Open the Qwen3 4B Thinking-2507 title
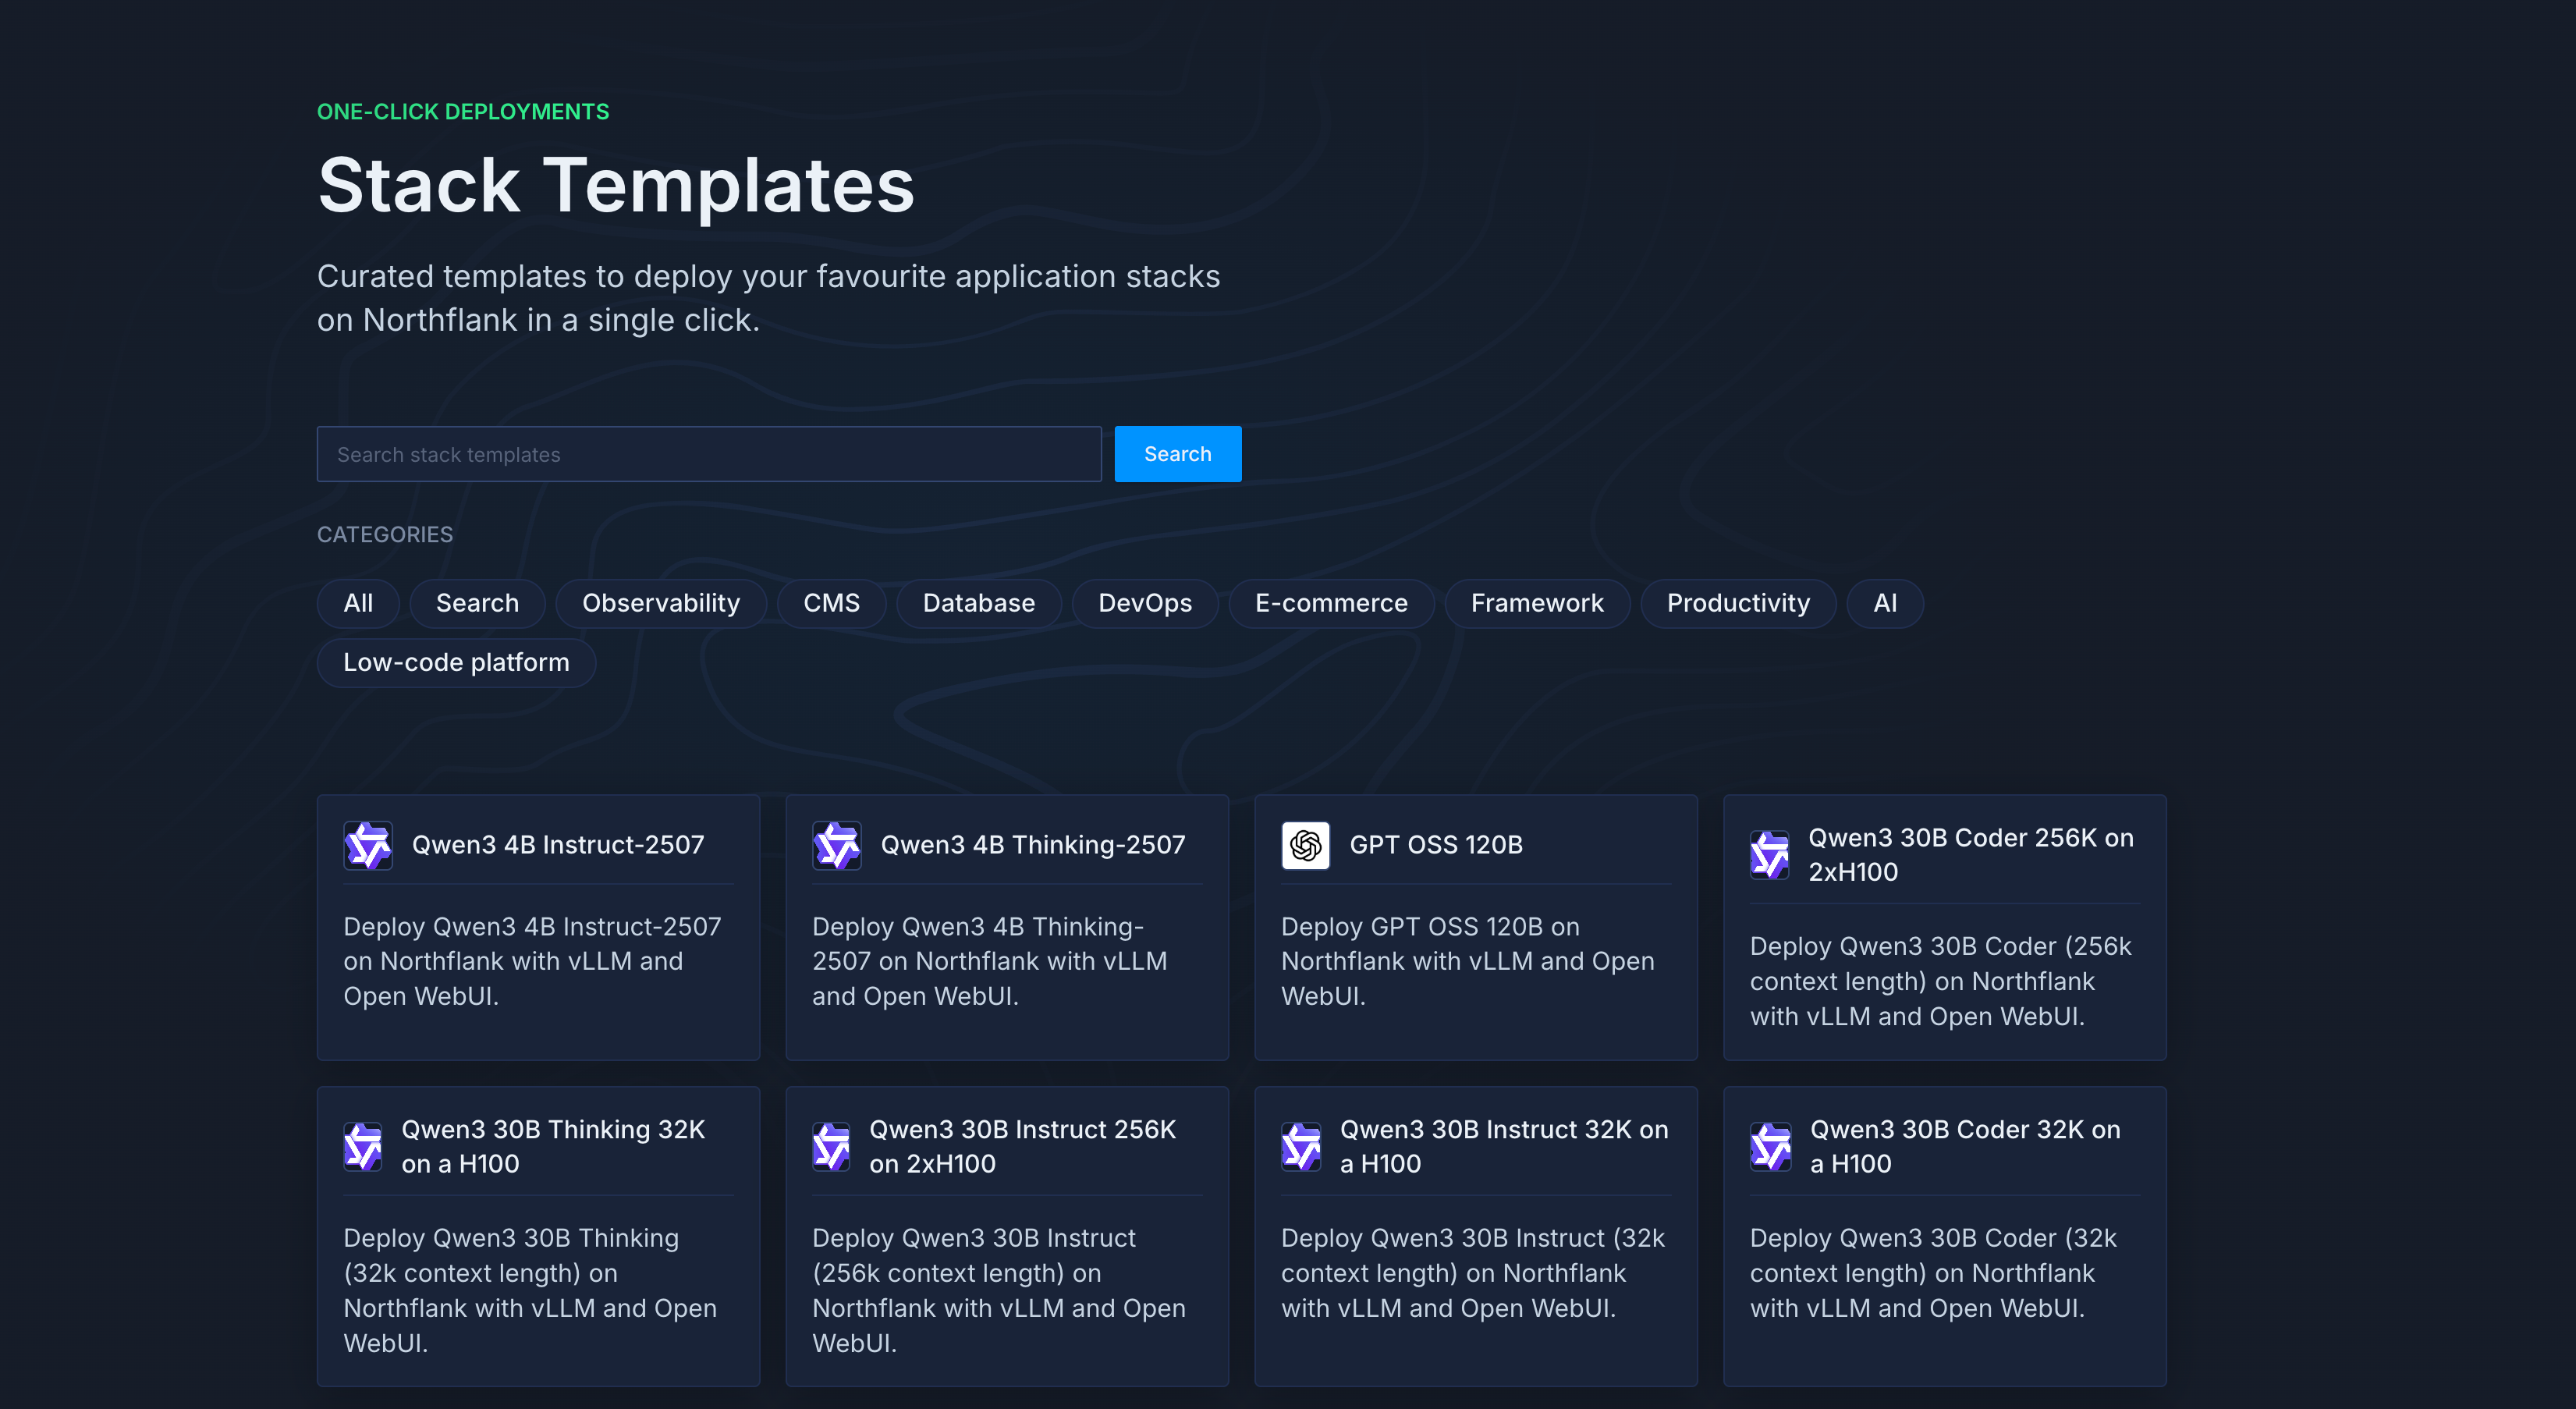 coord(1033,845)
